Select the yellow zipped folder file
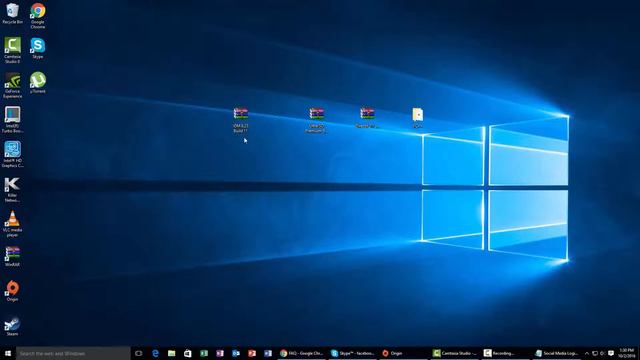 point(418,118)
